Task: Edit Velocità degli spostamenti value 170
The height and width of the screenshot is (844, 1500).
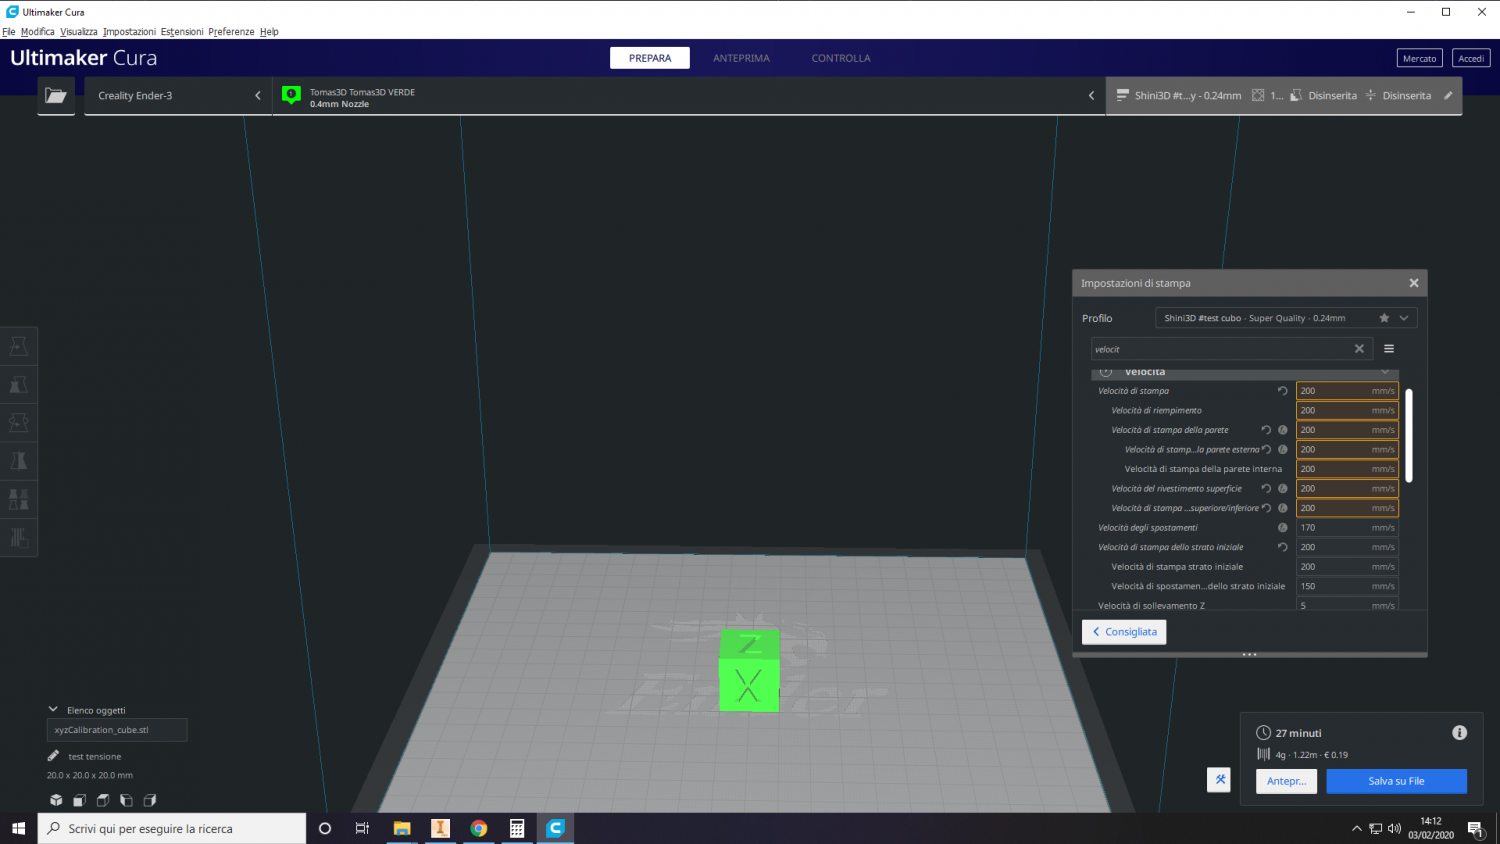Action: coord(1347,528)
